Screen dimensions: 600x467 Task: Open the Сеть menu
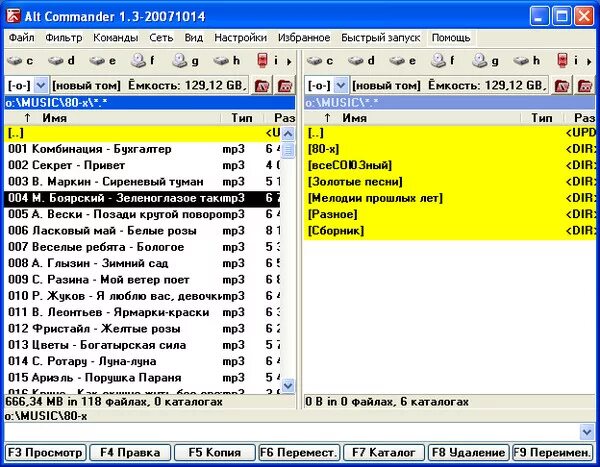161,38
